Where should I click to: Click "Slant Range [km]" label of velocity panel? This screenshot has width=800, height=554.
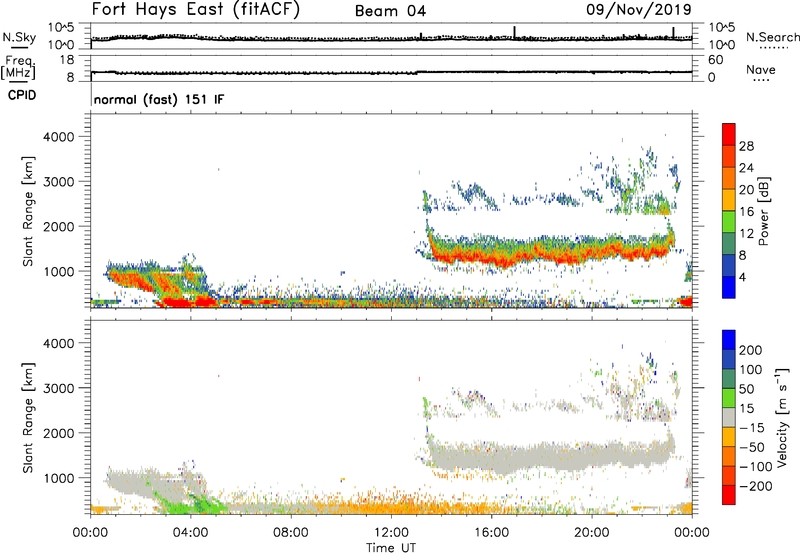click(28, 417)
